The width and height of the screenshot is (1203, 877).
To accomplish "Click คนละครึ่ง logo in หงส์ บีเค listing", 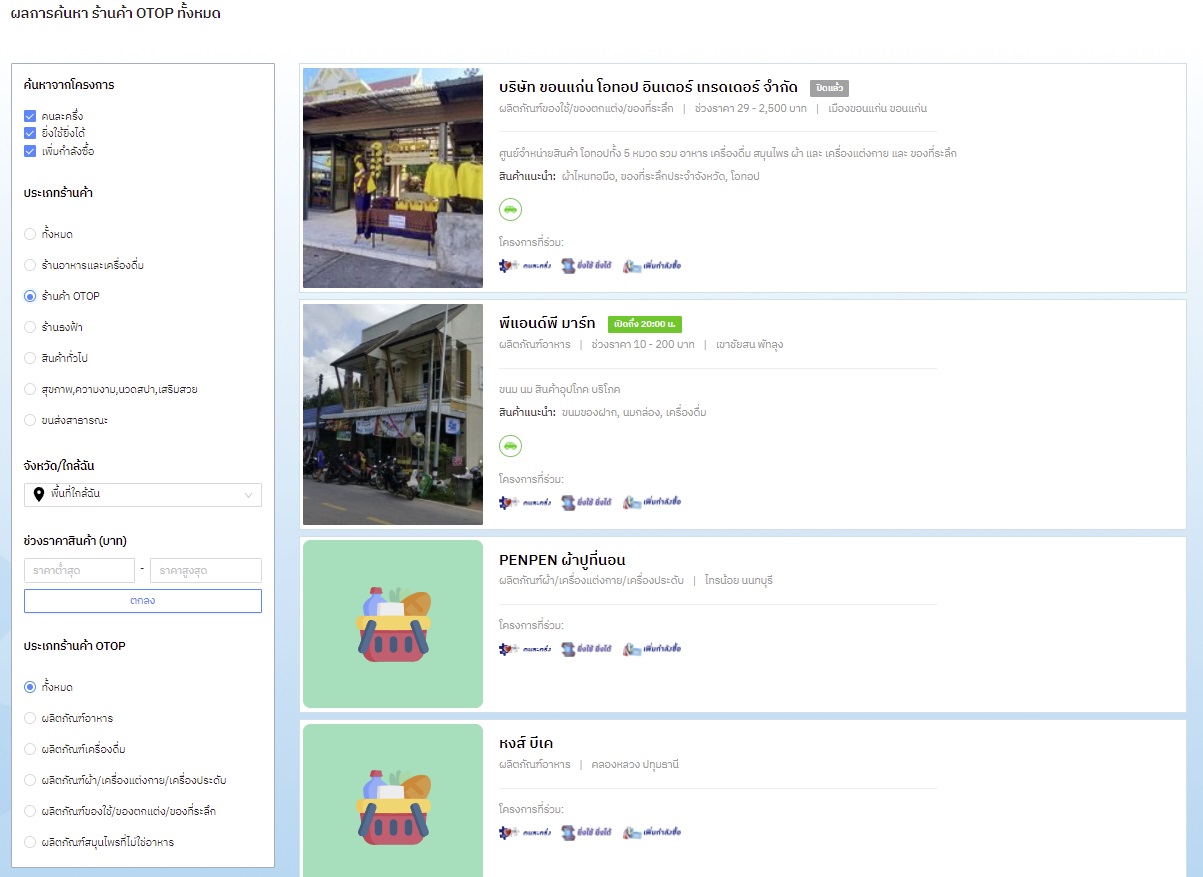I will [525, 832].
